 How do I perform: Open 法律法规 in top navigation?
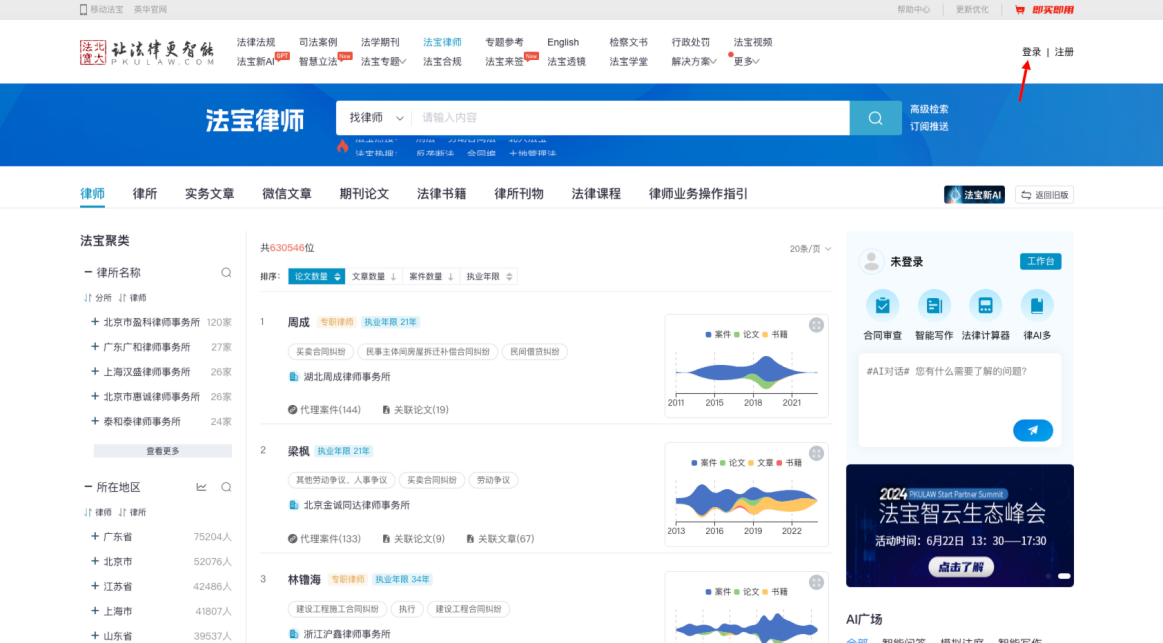(256, 42)
